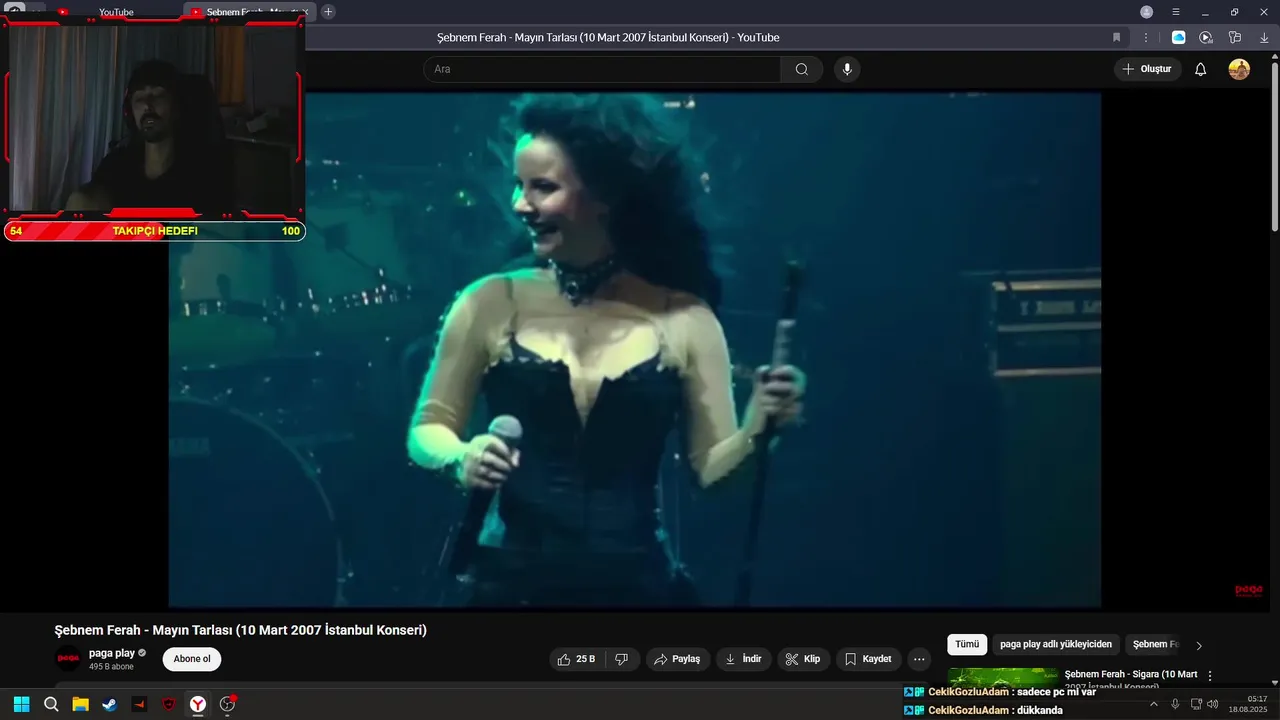Click the İndir download button

pyautogui.click(x=743, y=659)
